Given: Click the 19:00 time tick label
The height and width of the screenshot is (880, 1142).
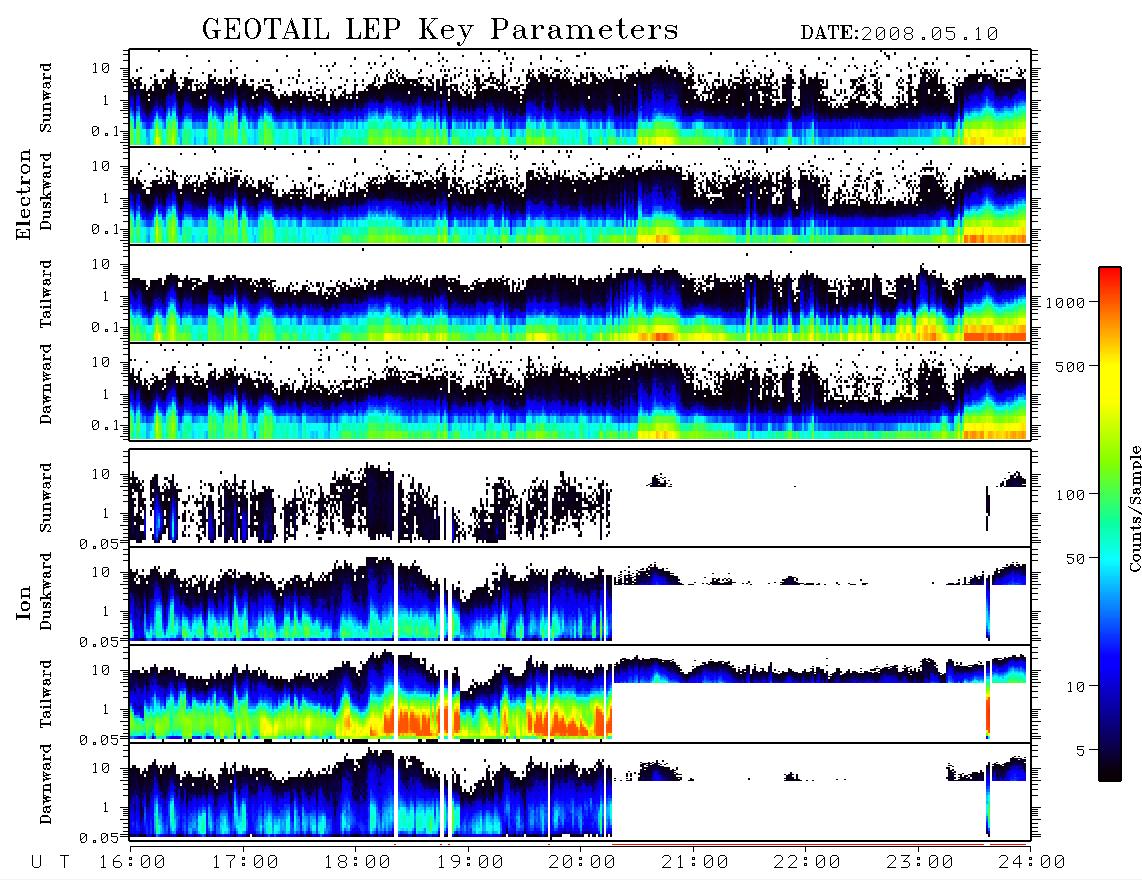Looking at the screenshot, I should tap(470, 862).
